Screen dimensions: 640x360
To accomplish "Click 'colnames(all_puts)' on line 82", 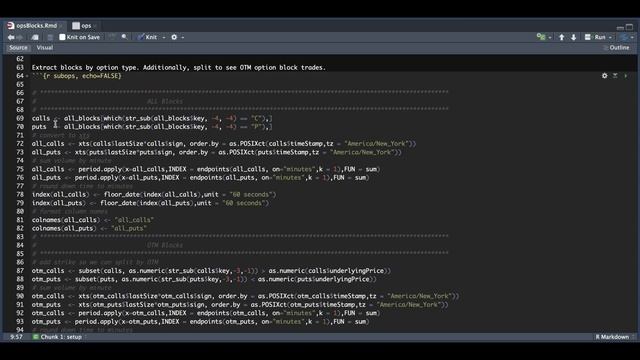I will pos(64,229).
